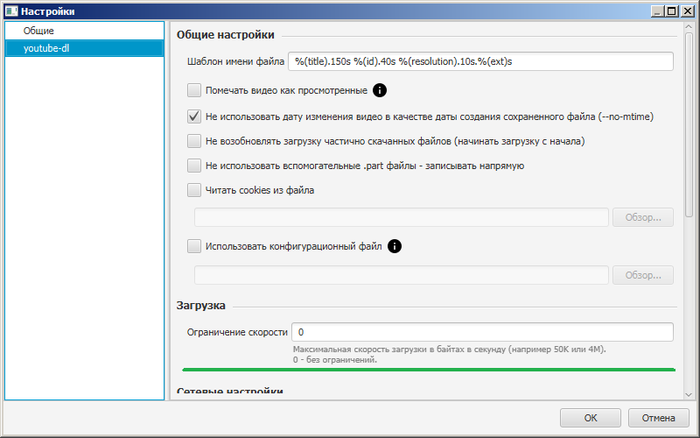
Task: Click the scrollbar down arrow
Action: (688, 395)
